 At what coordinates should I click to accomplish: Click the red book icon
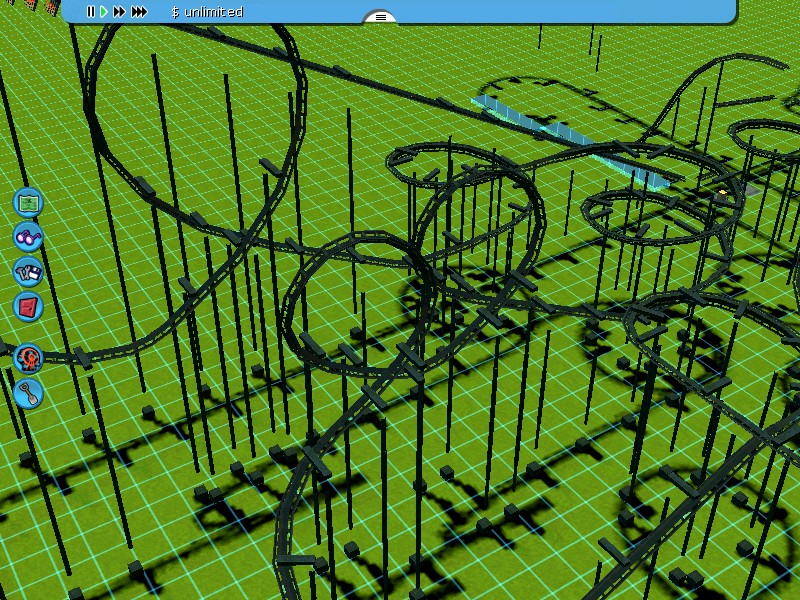pos(28,306)
